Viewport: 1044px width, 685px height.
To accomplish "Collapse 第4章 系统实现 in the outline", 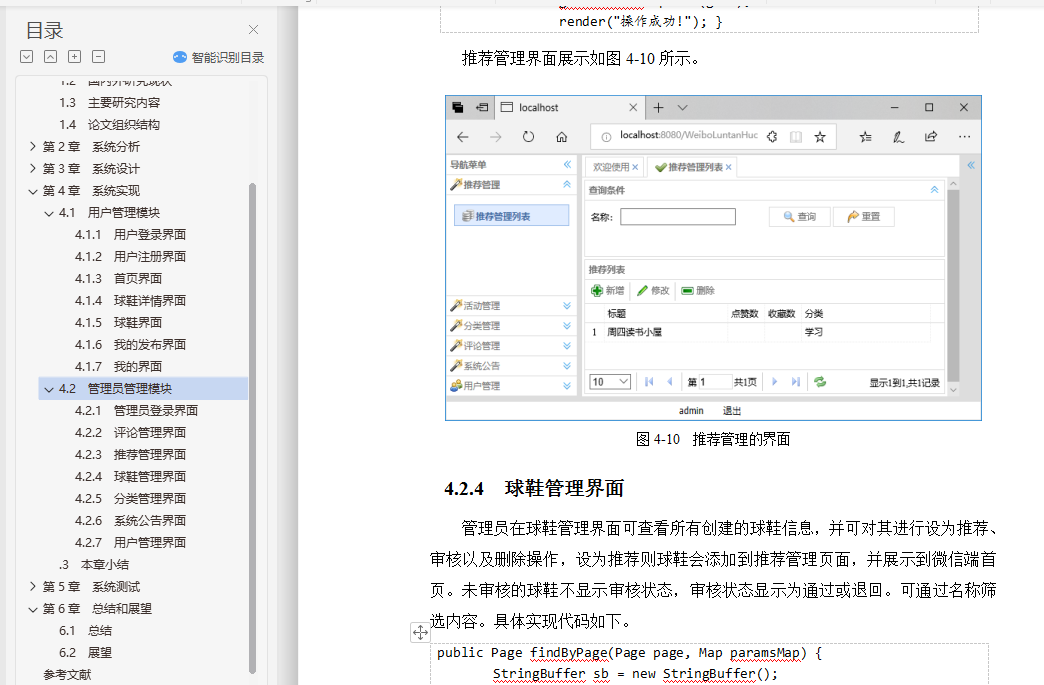I will 33,190.
